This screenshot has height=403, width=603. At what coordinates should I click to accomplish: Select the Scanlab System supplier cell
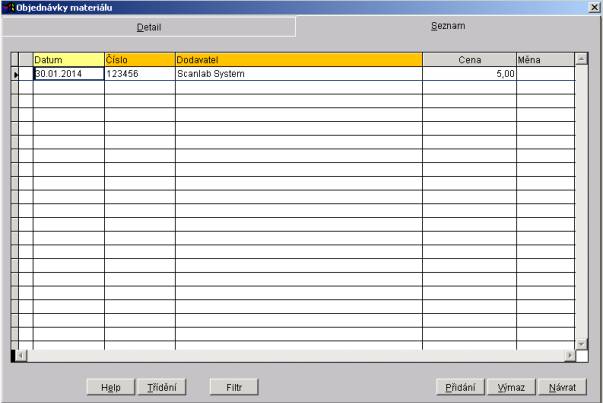[298, 74]
